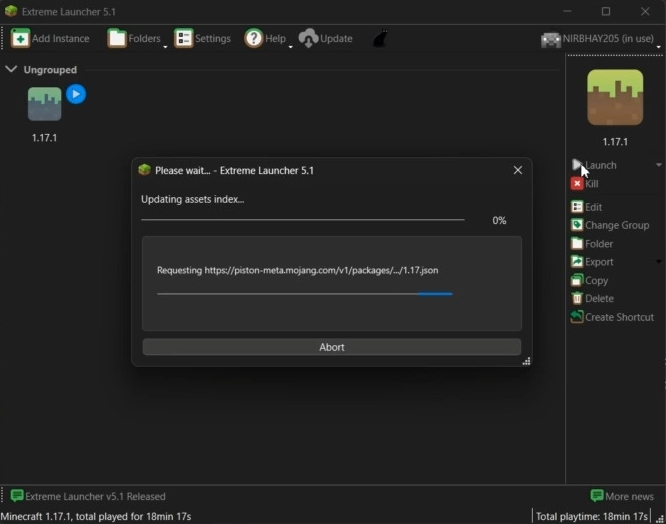This screenshot has height=524, width=666.
Task: Click the Add Instance toolbar button
Action: (x=50, y=38)
